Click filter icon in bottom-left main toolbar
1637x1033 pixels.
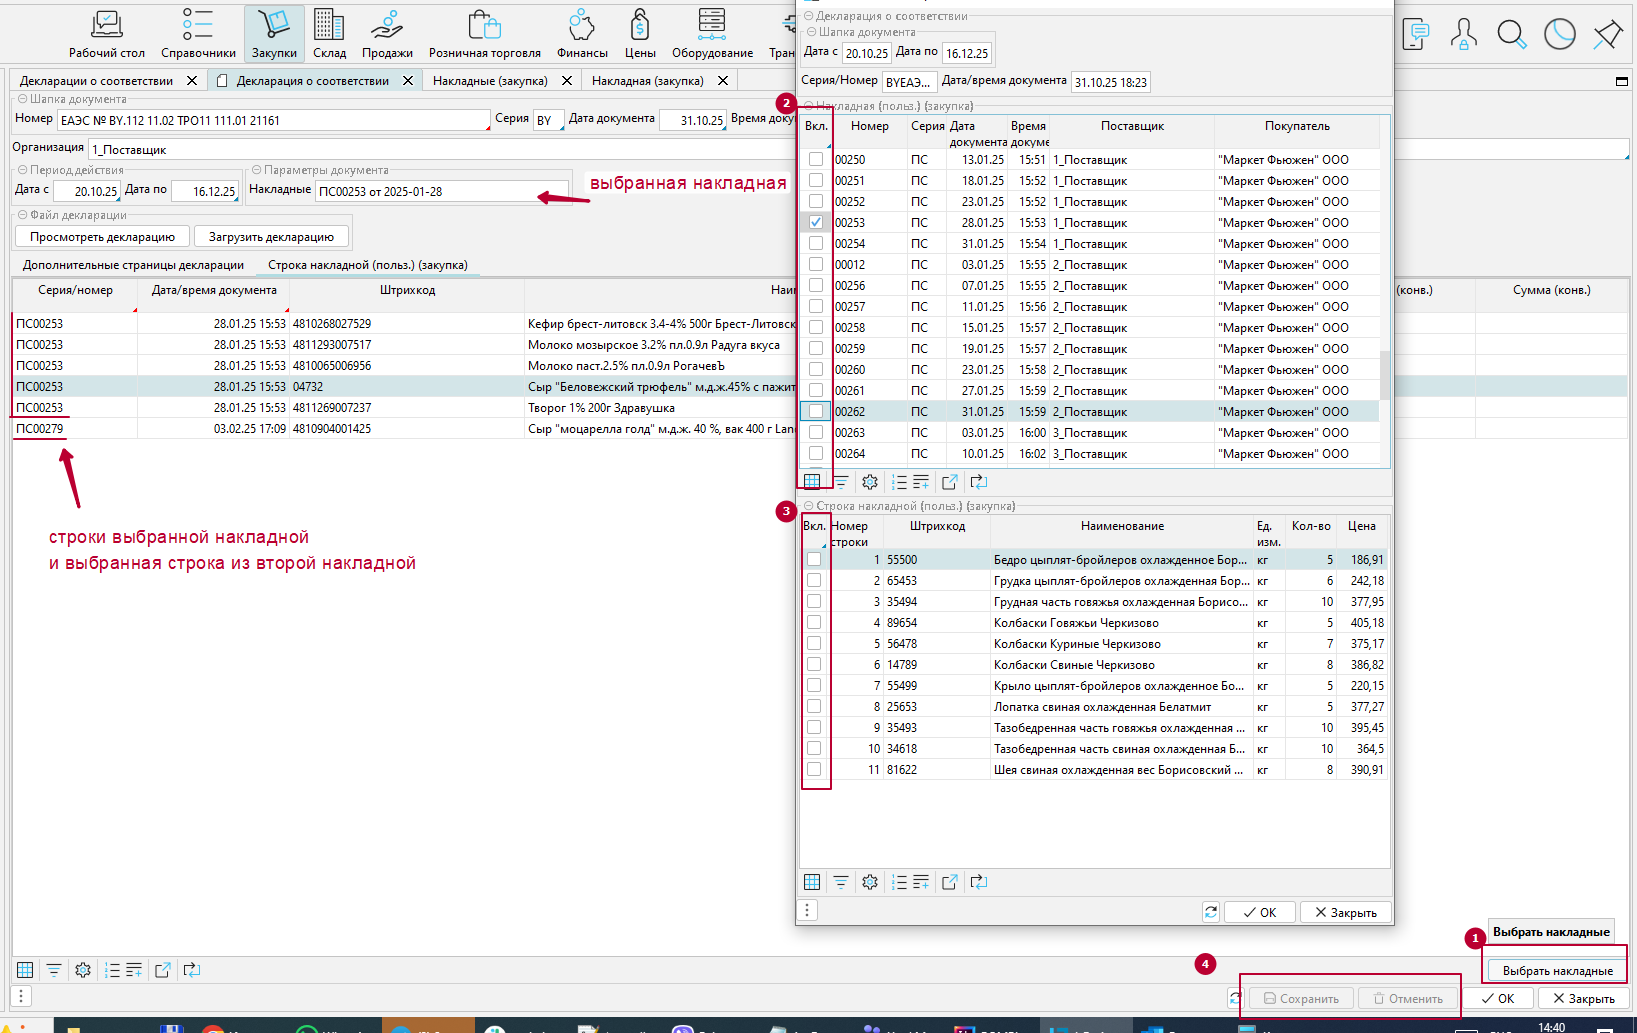click(54, 970)
